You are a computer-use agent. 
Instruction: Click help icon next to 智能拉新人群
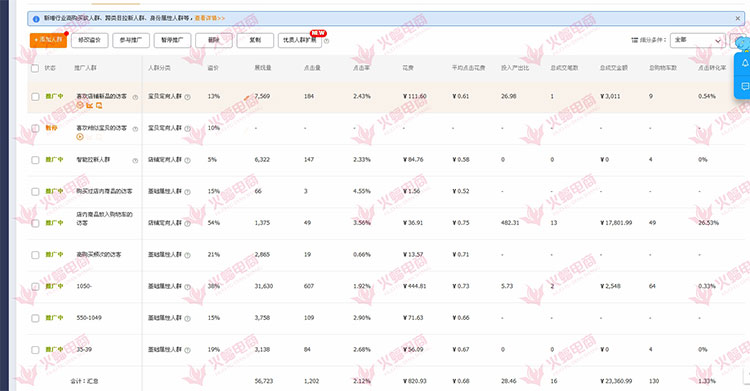(135, 160)
